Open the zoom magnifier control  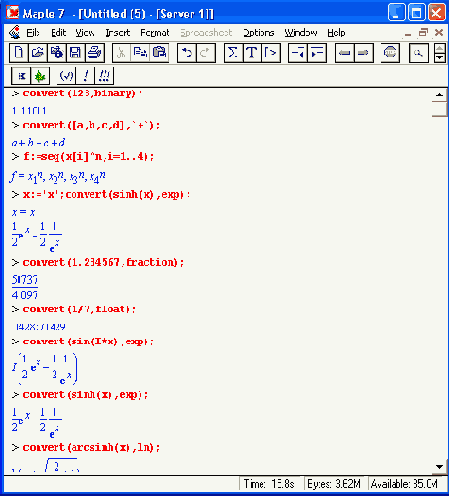(418, 53)
